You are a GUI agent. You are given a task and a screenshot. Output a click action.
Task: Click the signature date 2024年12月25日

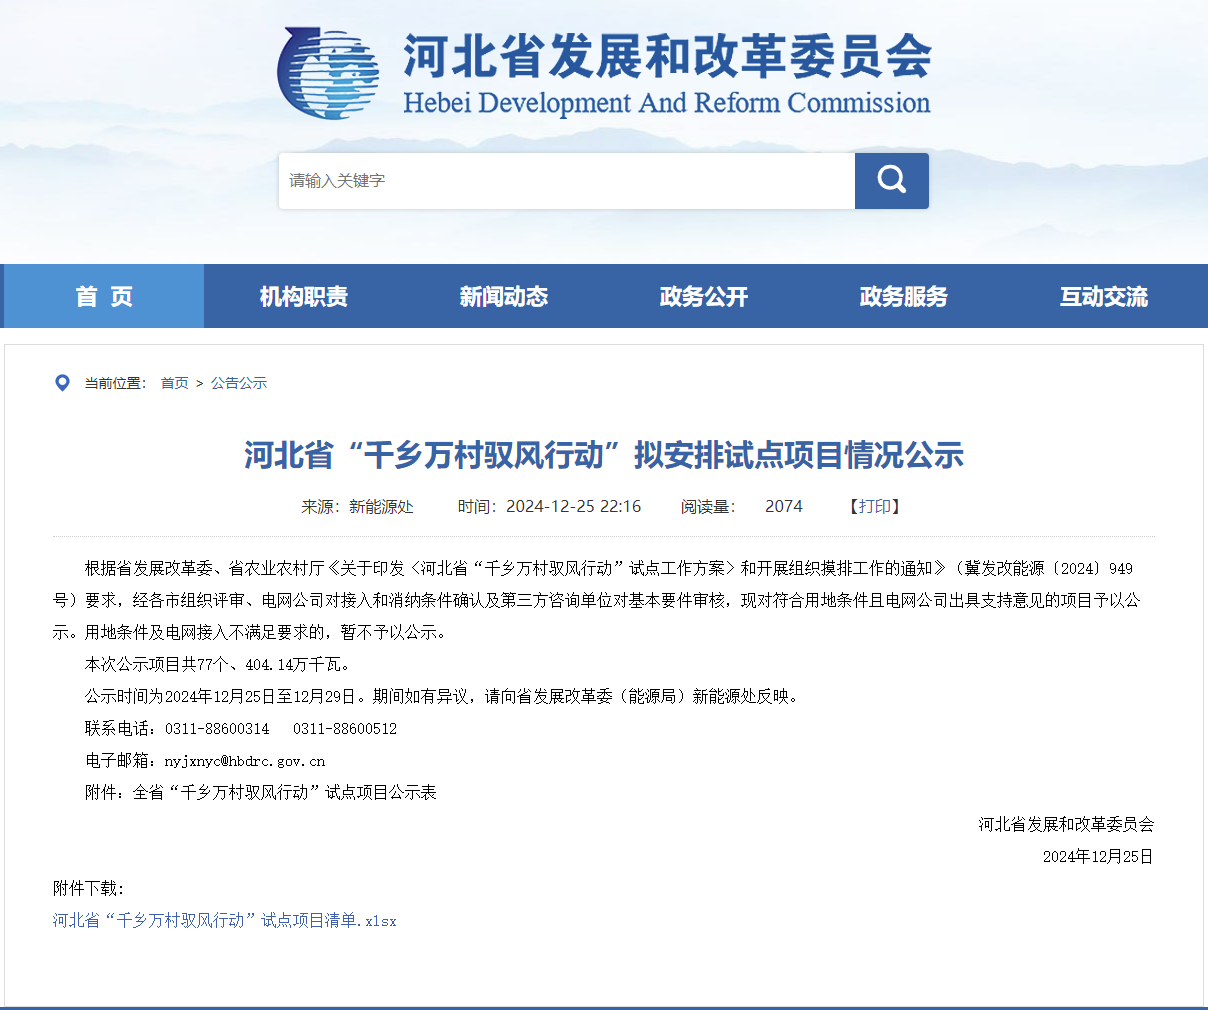coord(1098,856)
